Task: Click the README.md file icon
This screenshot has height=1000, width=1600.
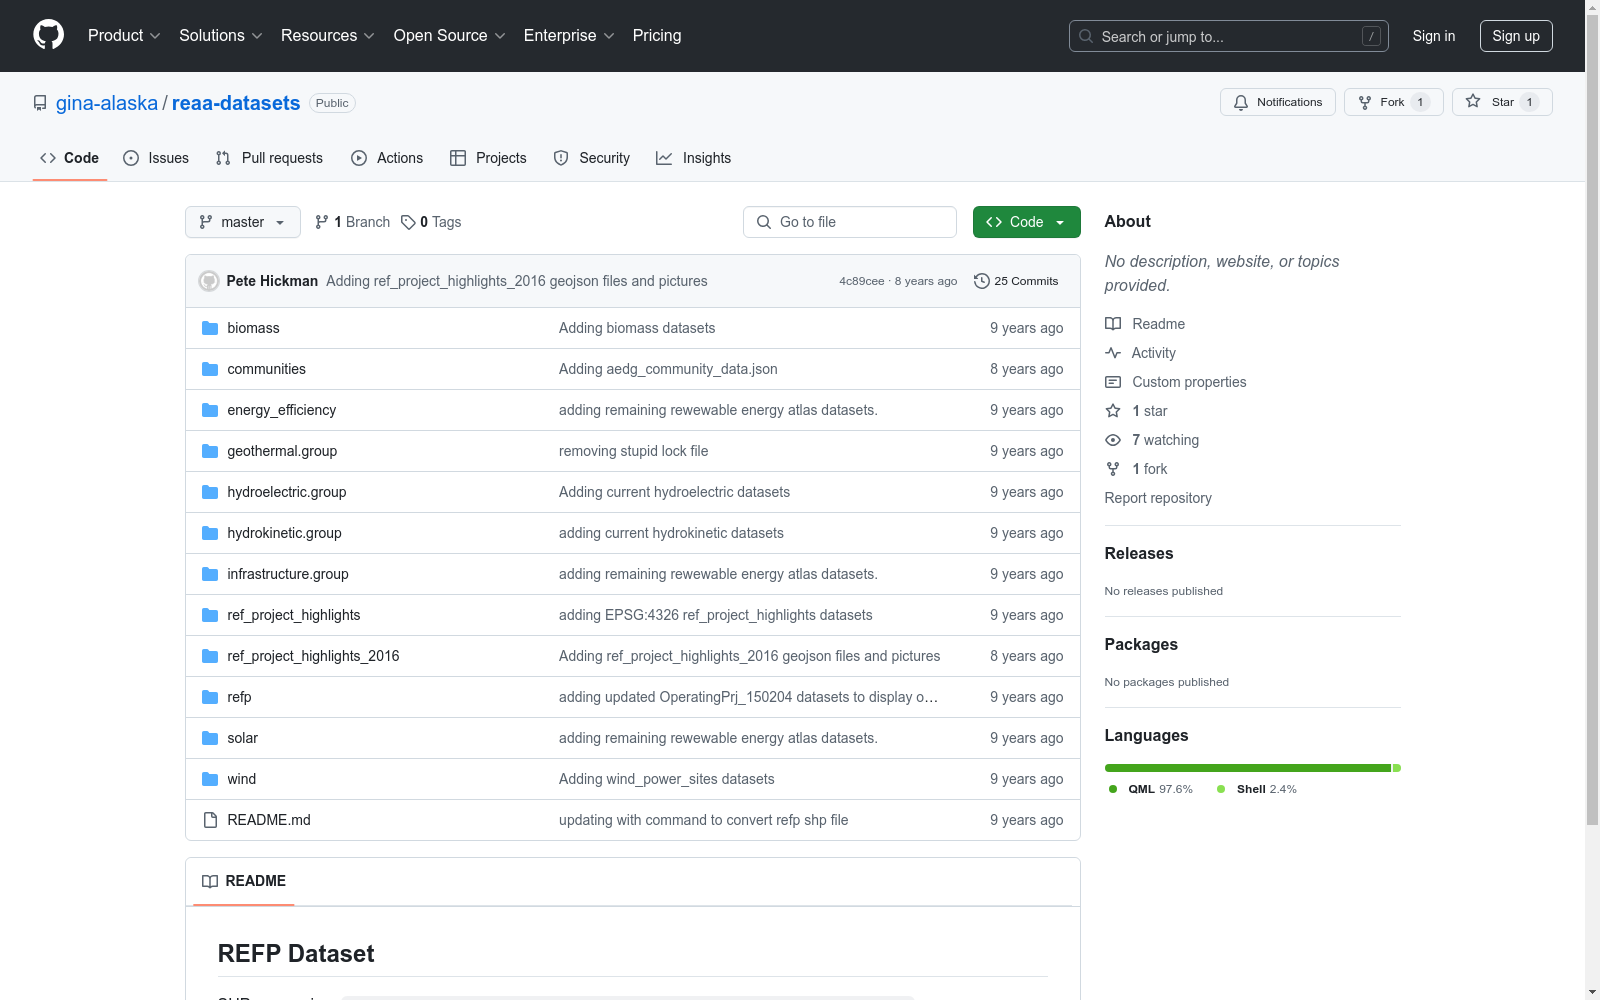Action: 210,820
